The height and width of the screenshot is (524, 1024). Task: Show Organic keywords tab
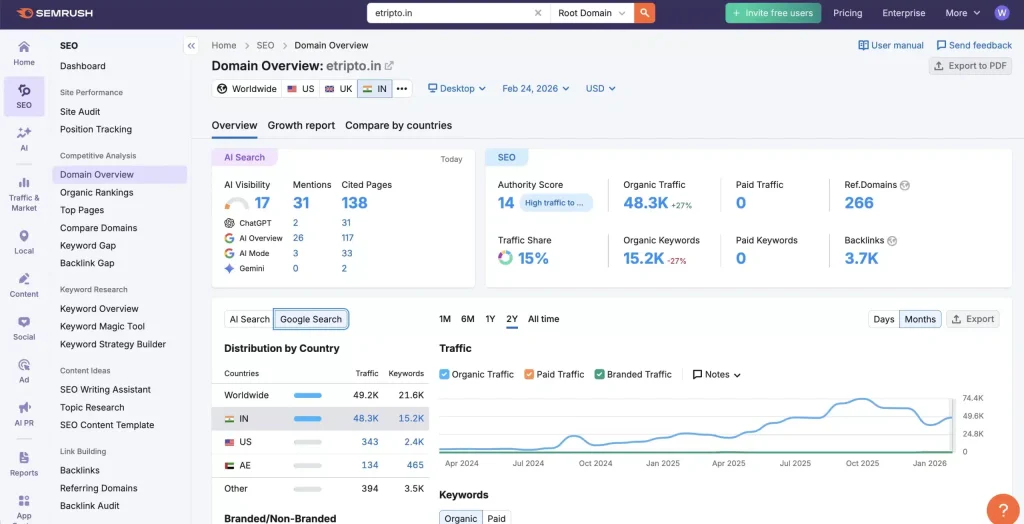point(461,518)
